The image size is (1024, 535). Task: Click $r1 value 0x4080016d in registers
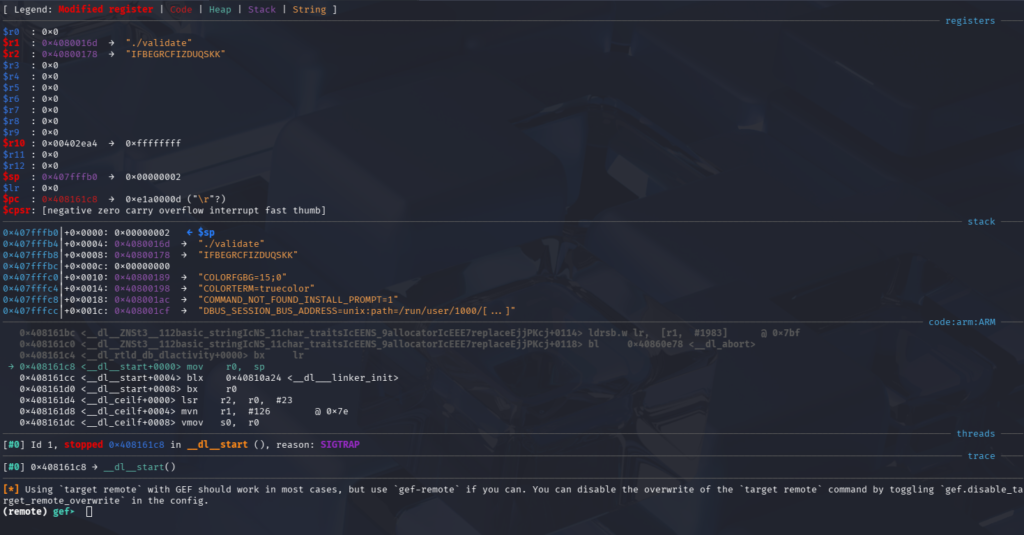69,43
